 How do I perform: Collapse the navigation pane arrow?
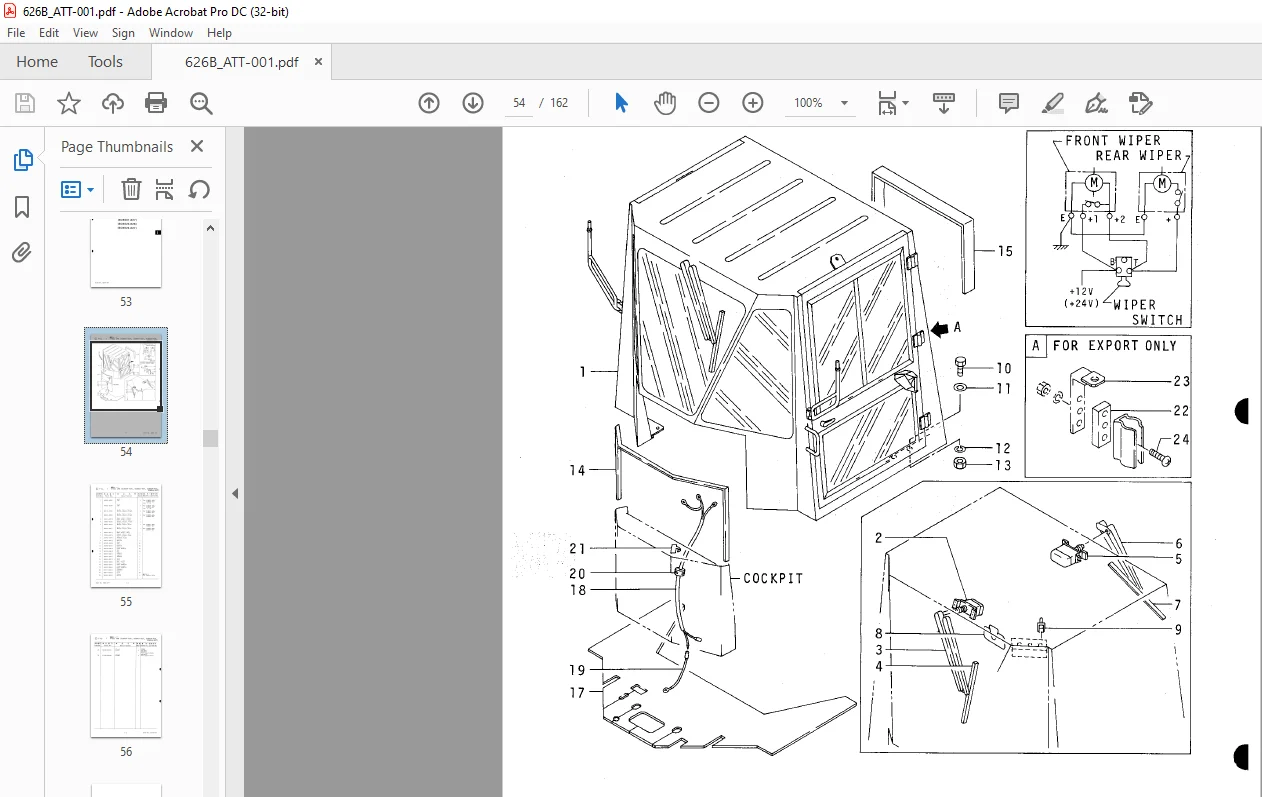click(x=235, y=493)
